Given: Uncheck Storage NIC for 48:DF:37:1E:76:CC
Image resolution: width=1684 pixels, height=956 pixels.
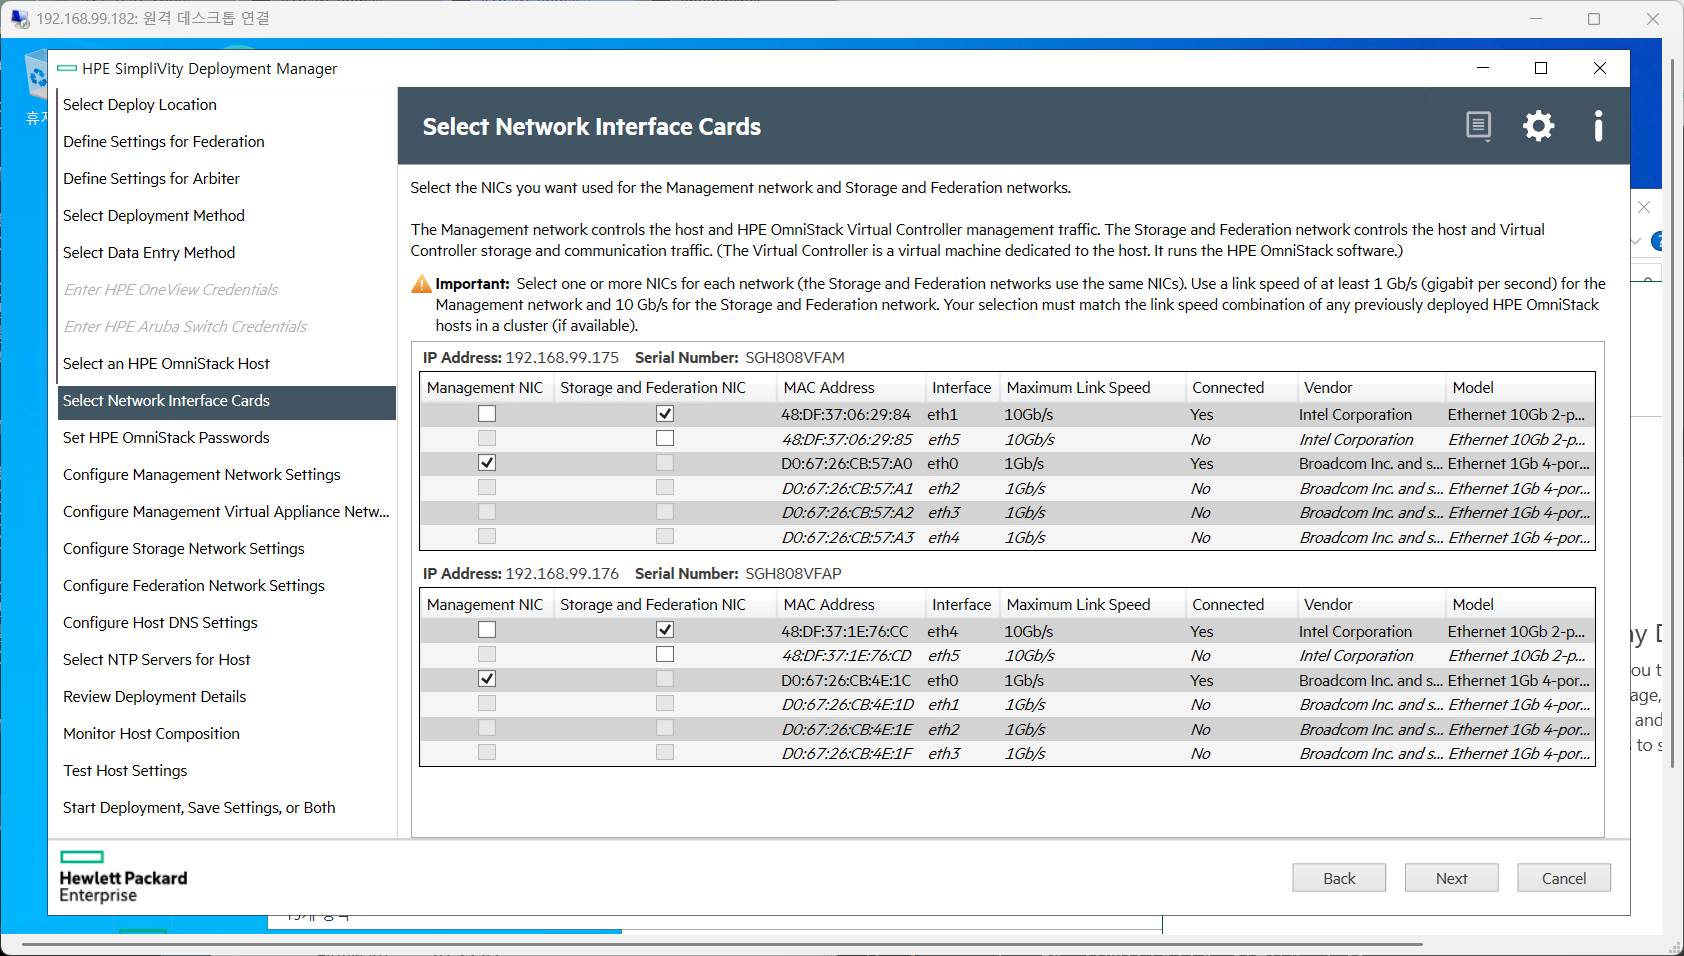Looking at the screenshot, I should pyautogui.click(x=665, y=630).
